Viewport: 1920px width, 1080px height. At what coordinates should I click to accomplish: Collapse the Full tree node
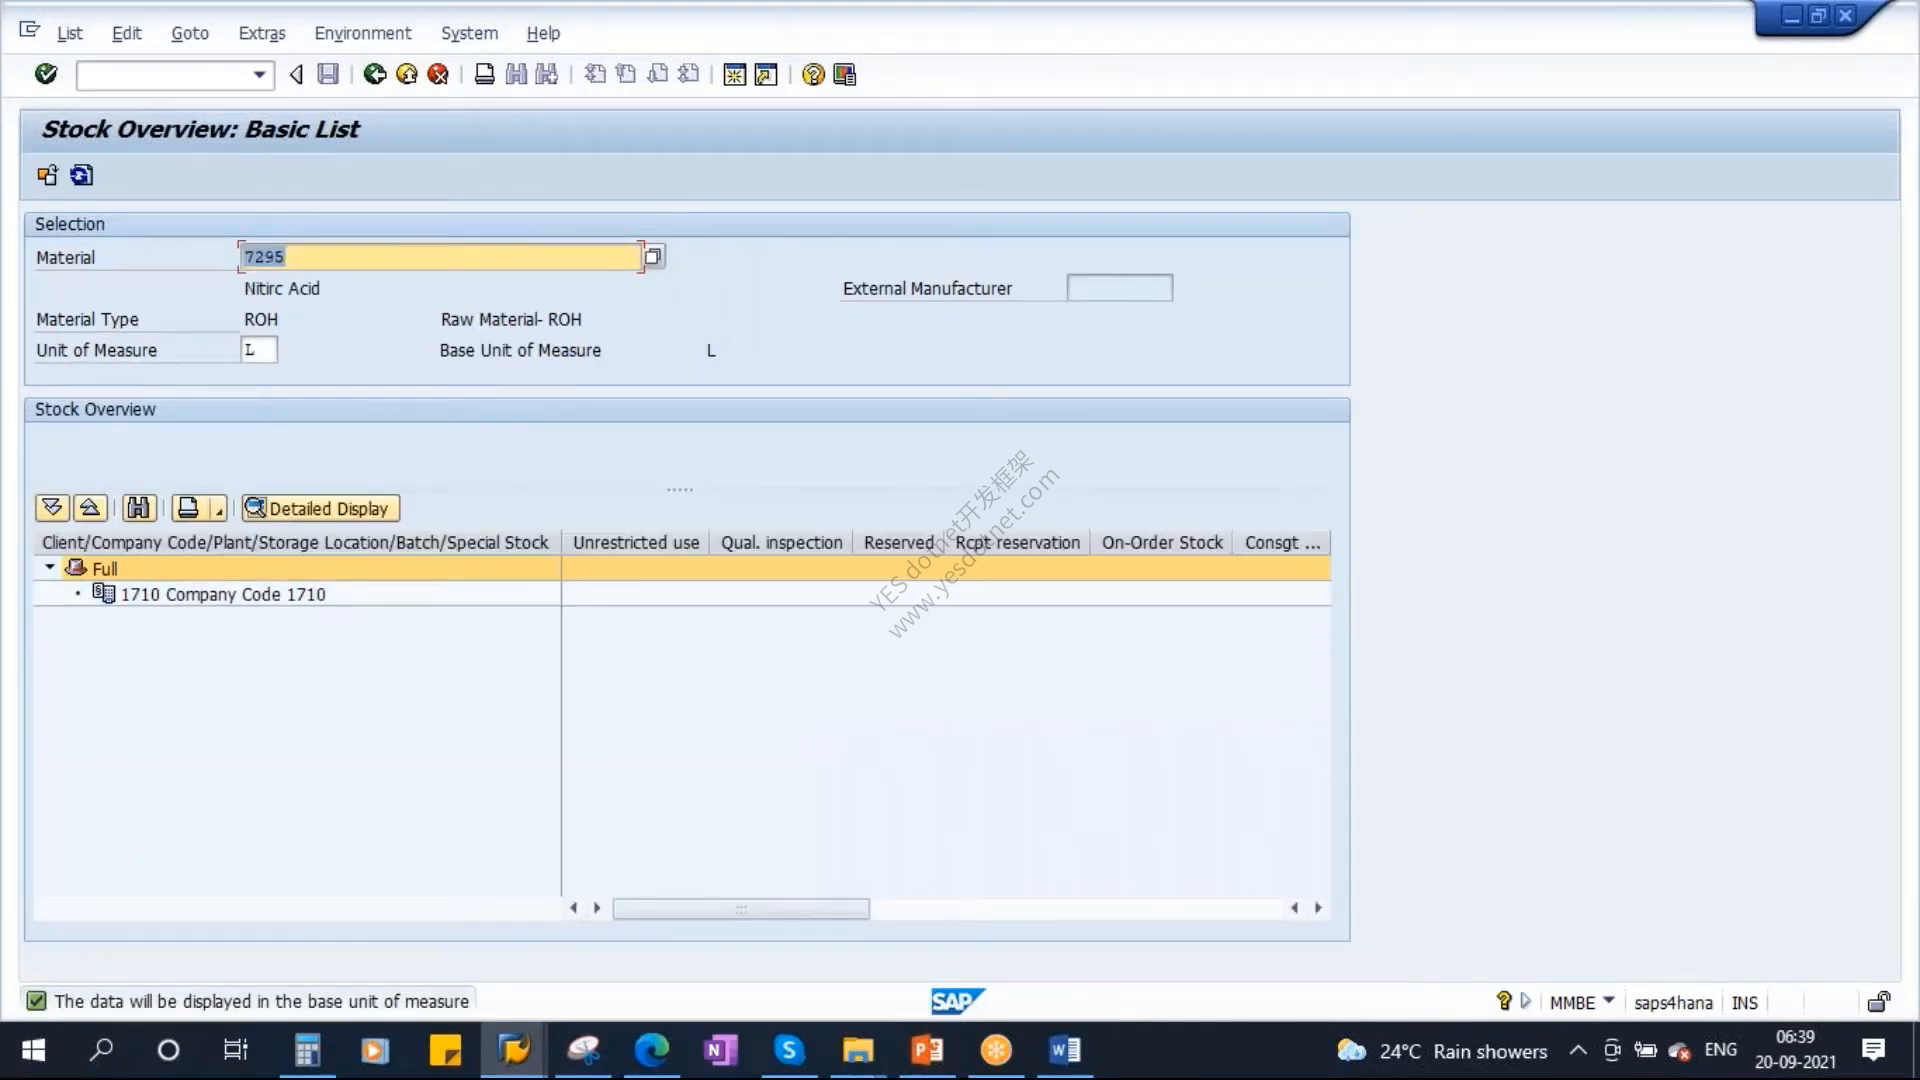pyautogui.click(x=49, y=567)
